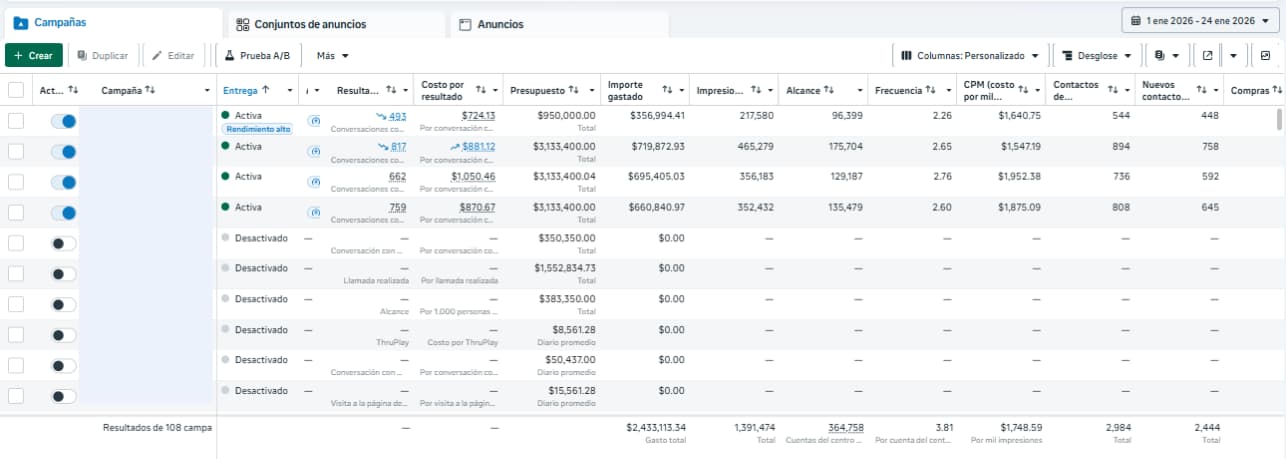Open date range 1 ene 2026 - 24 ene 2026
1286x459 pixels.
pos(1201,20)
